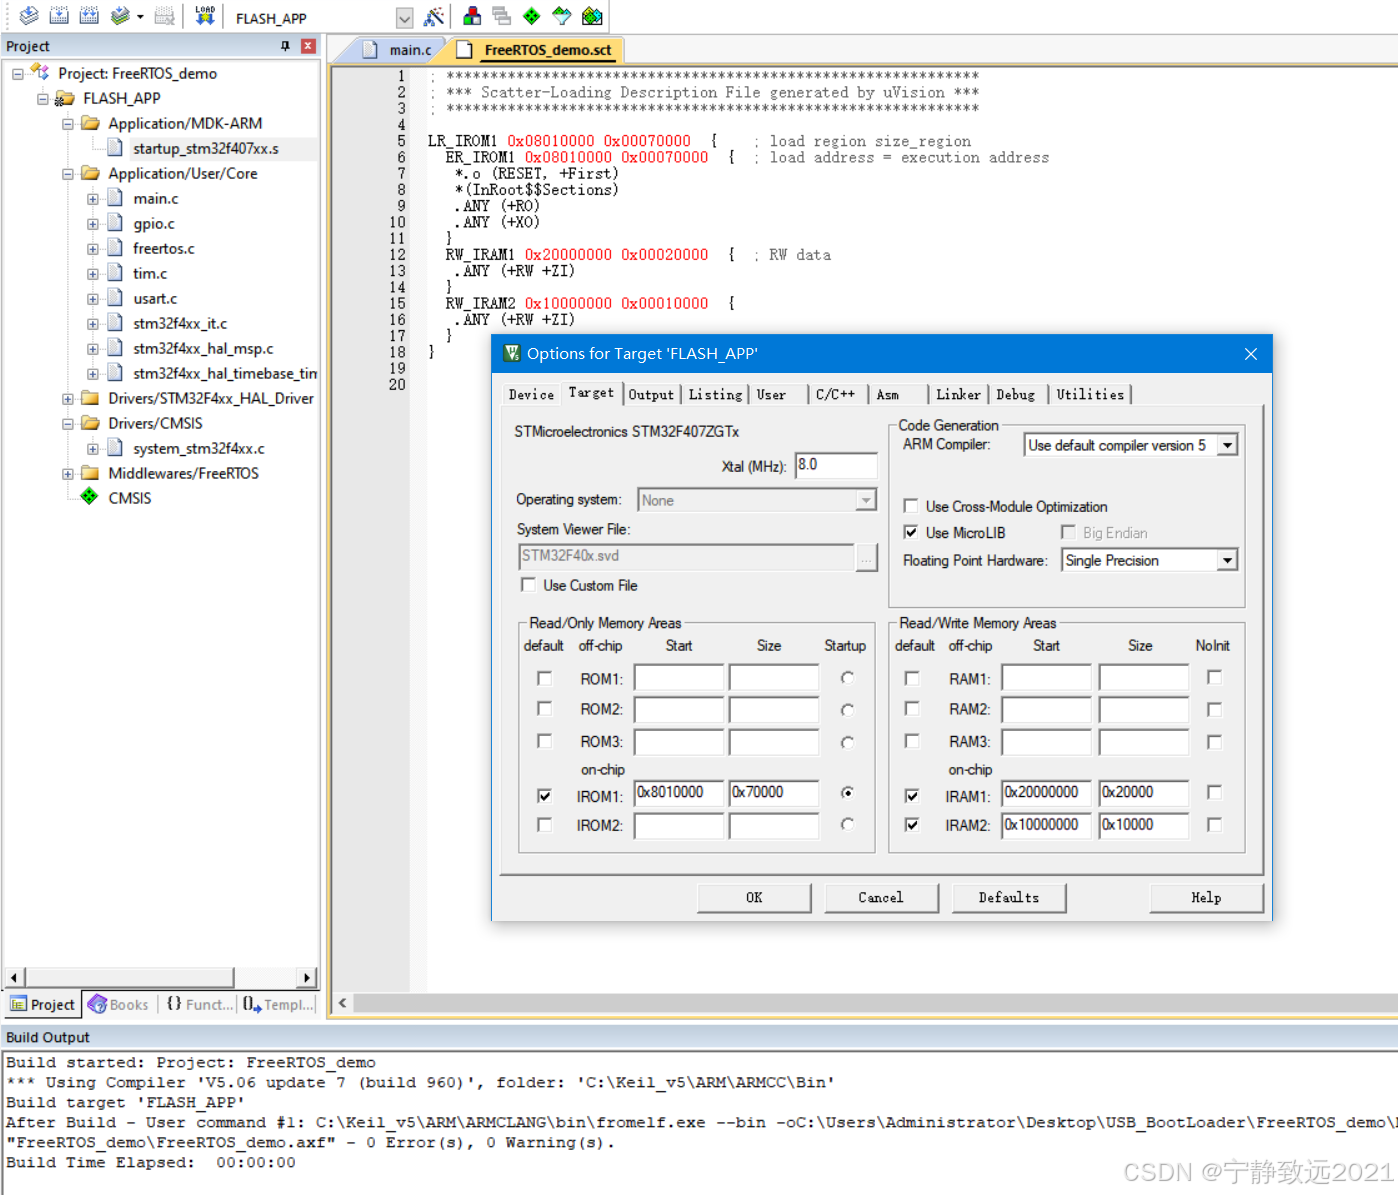Pin the Project panel with pushpin icon
The width and height of the screenshot is (1398, 1195).
click(285, 46)
